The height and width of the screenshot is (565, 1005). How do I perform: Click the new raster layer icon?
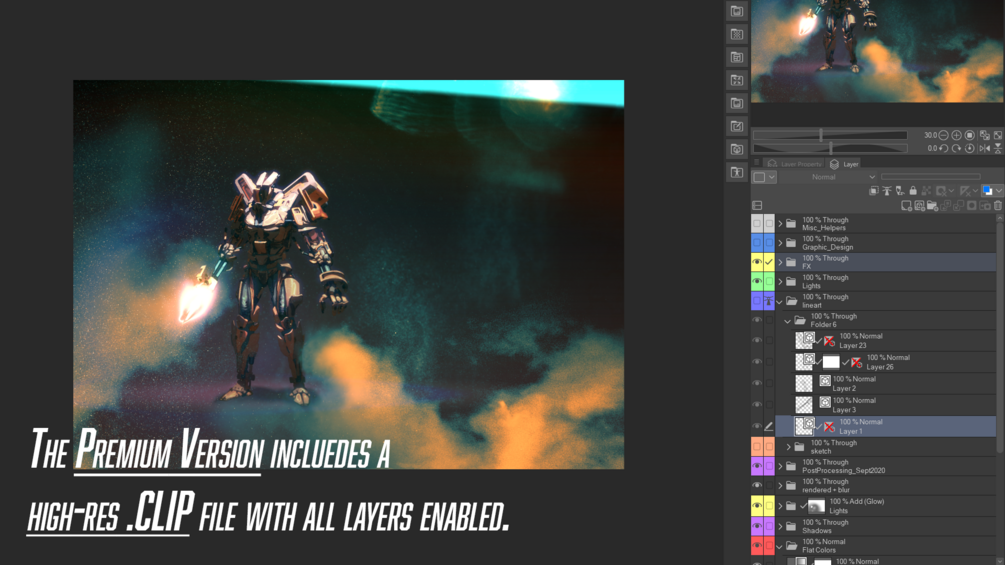906,206
